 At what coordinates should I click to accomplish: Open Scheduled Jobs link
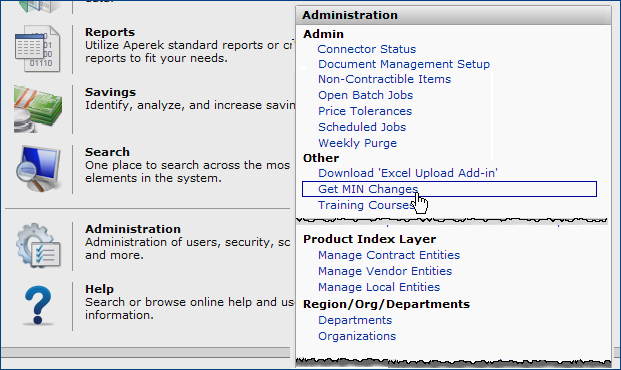click(x=362, y=127)
